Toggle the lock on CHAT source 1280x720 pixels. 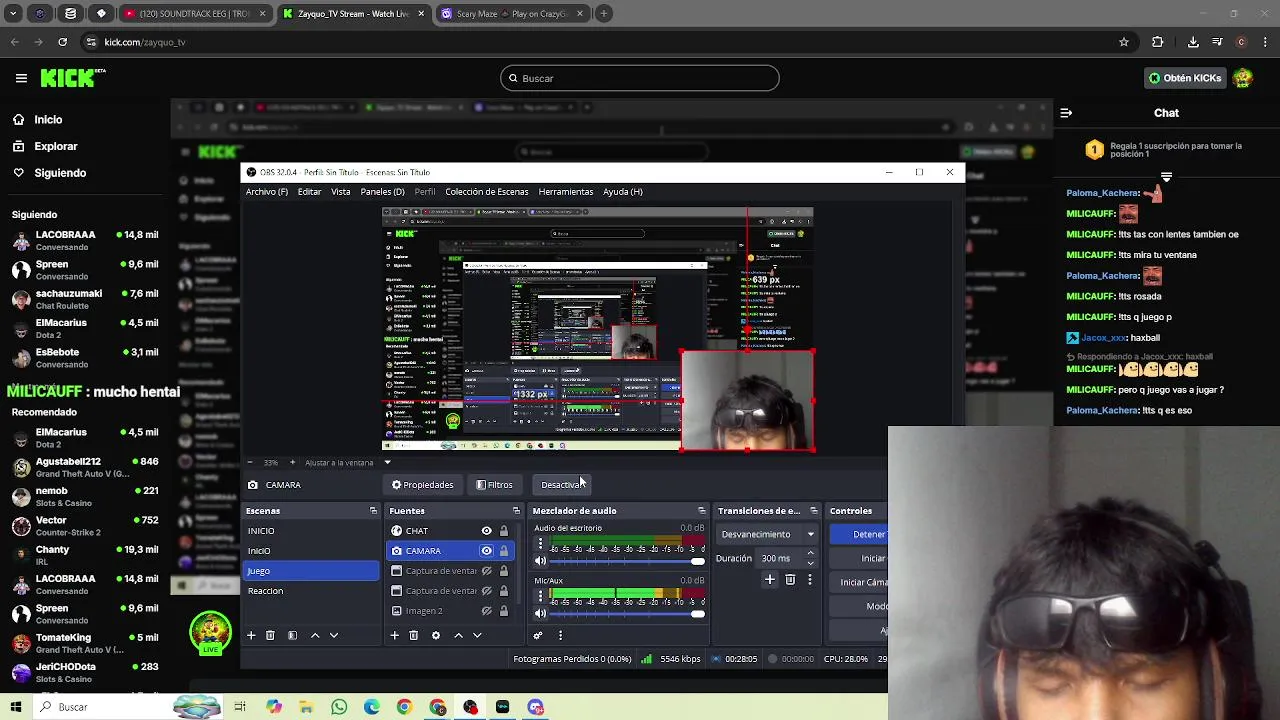click(x=504, y=531)
